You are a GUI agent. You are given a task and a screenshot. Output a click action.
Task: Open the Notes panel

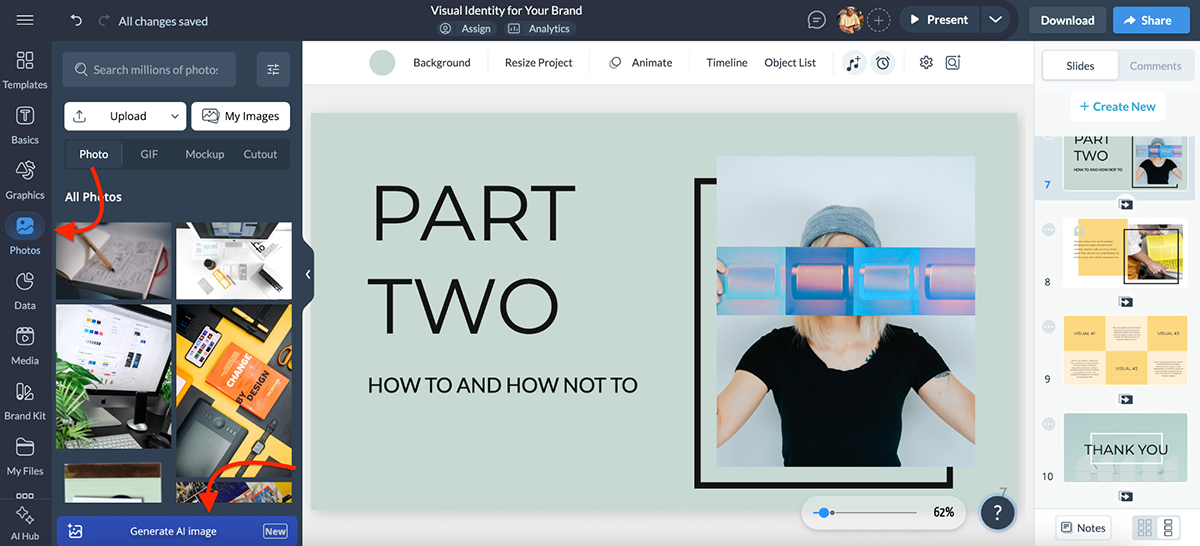[1084, 527]
